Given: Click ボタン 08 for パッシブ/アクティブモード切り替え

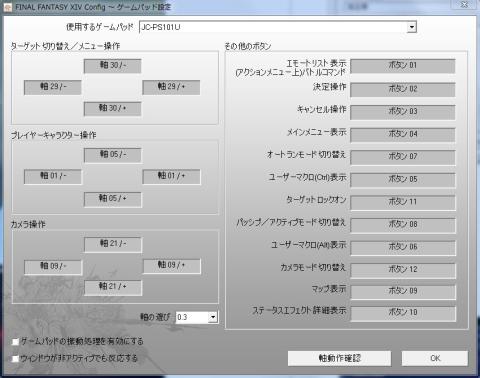Looking at the screenshot, I should (403, 225).
